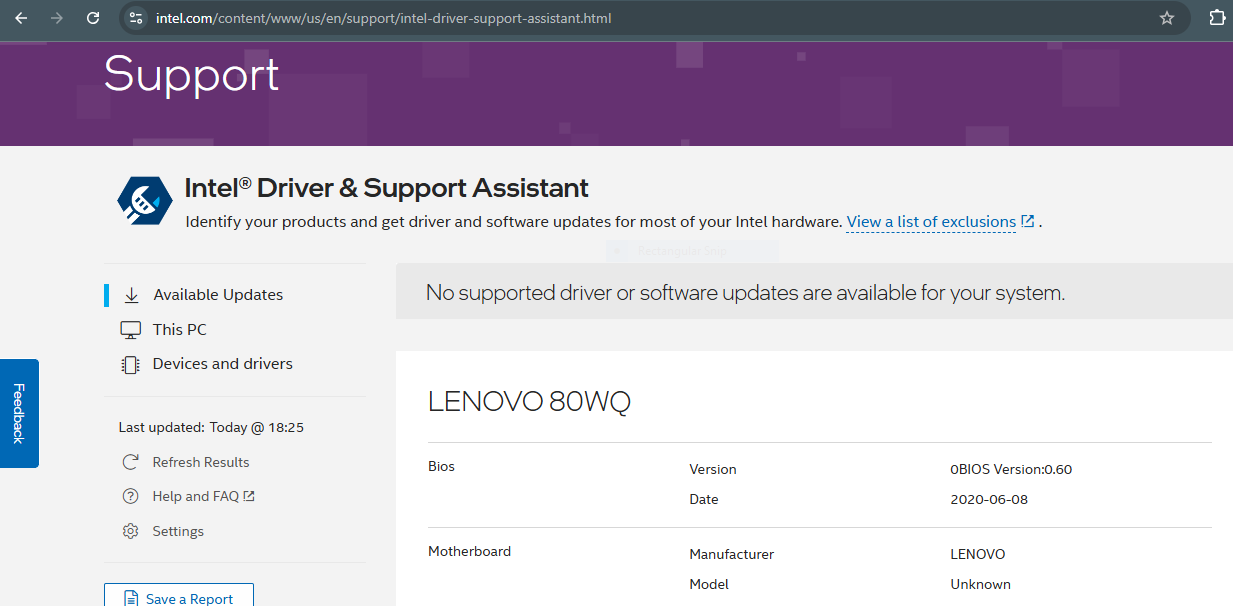Click the Intel Driver & Support Assistant title
This screenshot has width=1233, height=606.
[387, 187]
